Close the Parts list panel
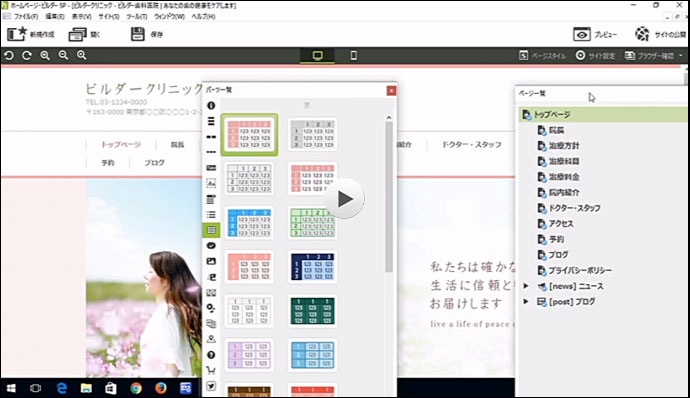Screen dimensions: 690x398 click(391, 90)
